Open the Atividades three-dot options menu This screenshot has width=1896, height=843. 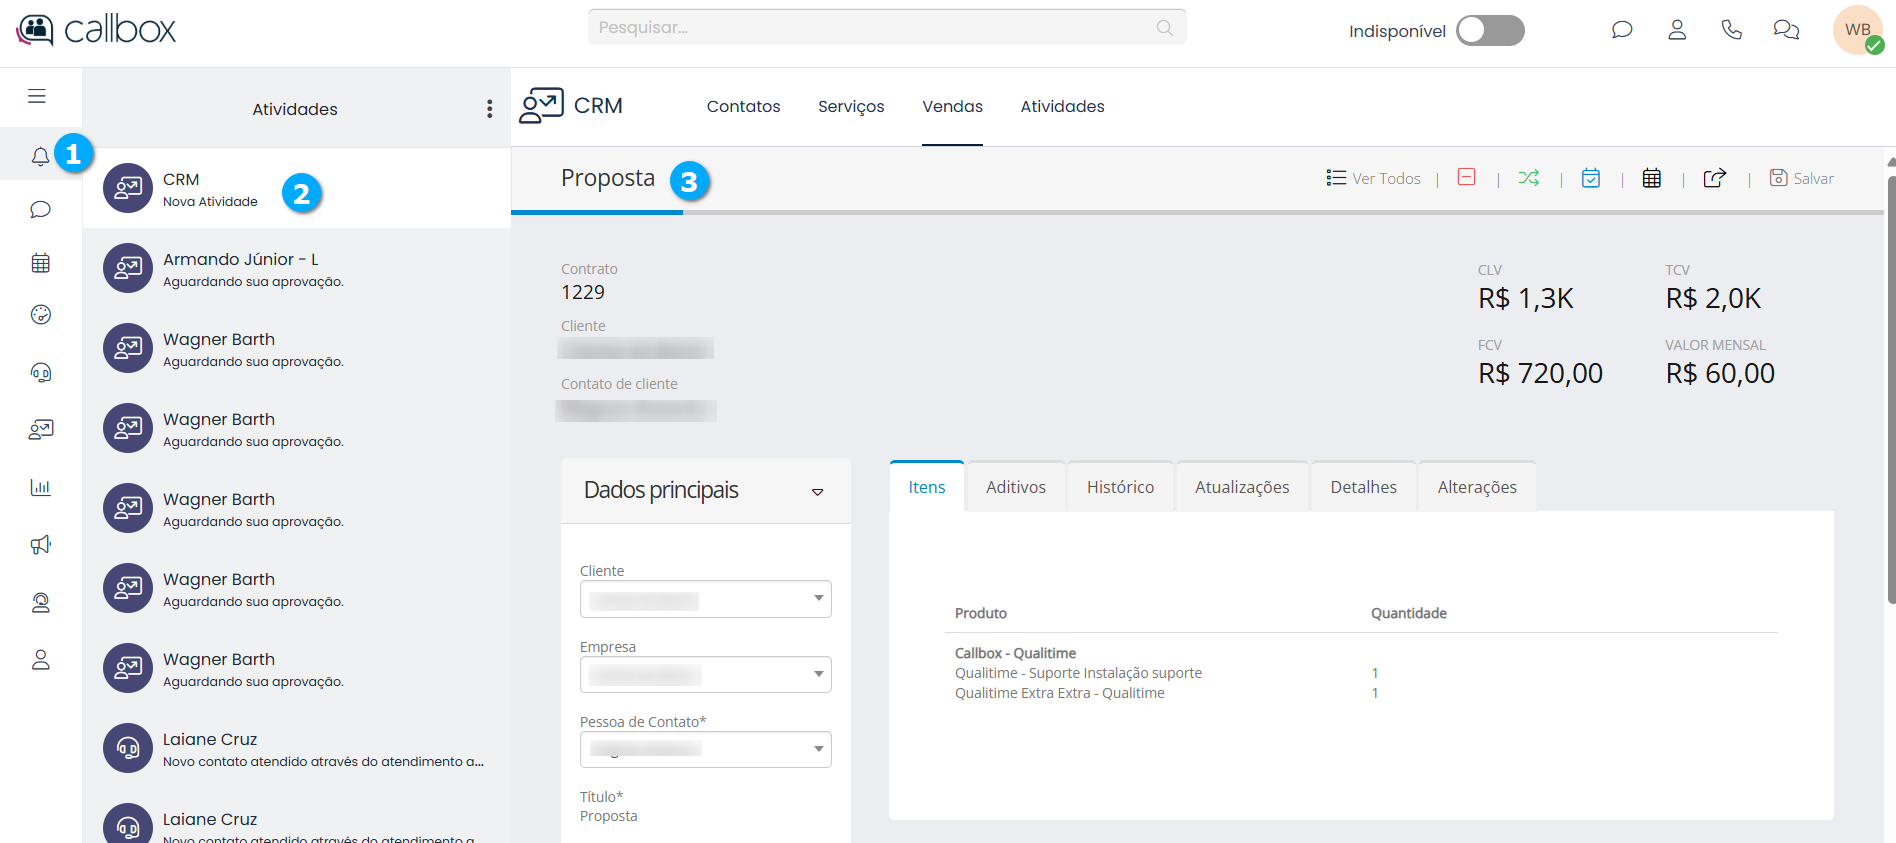[489, 109]
